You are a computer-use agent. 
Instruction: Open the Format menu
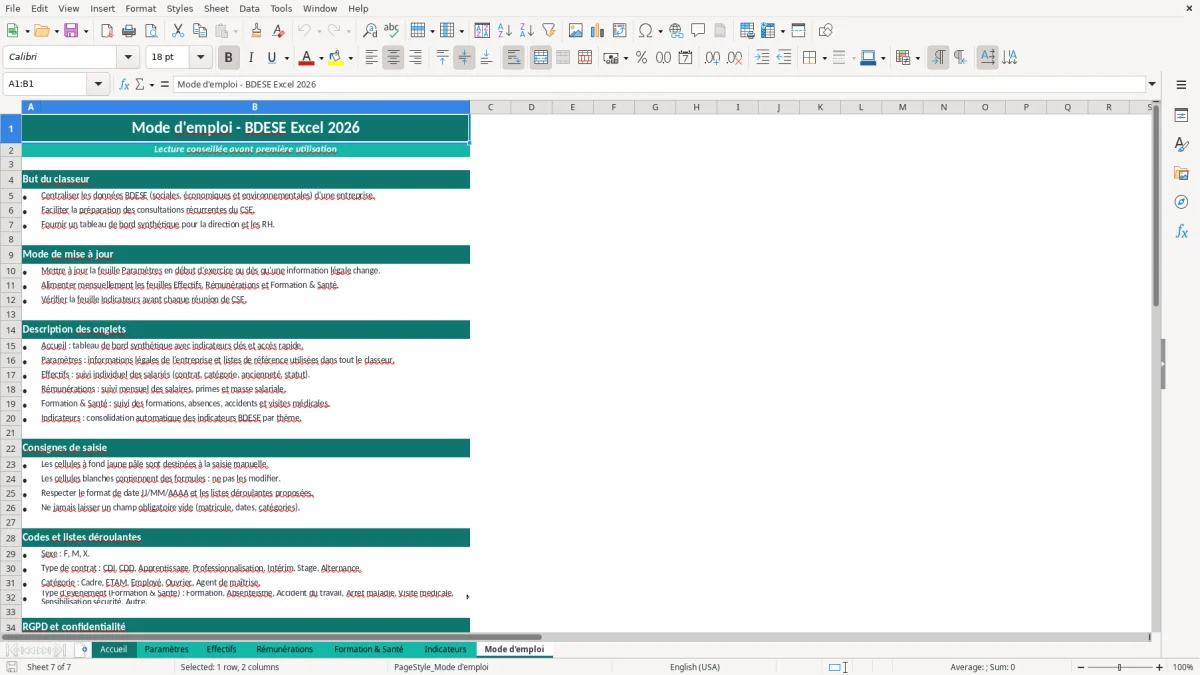pyautogui.click(x=140, y=8)
